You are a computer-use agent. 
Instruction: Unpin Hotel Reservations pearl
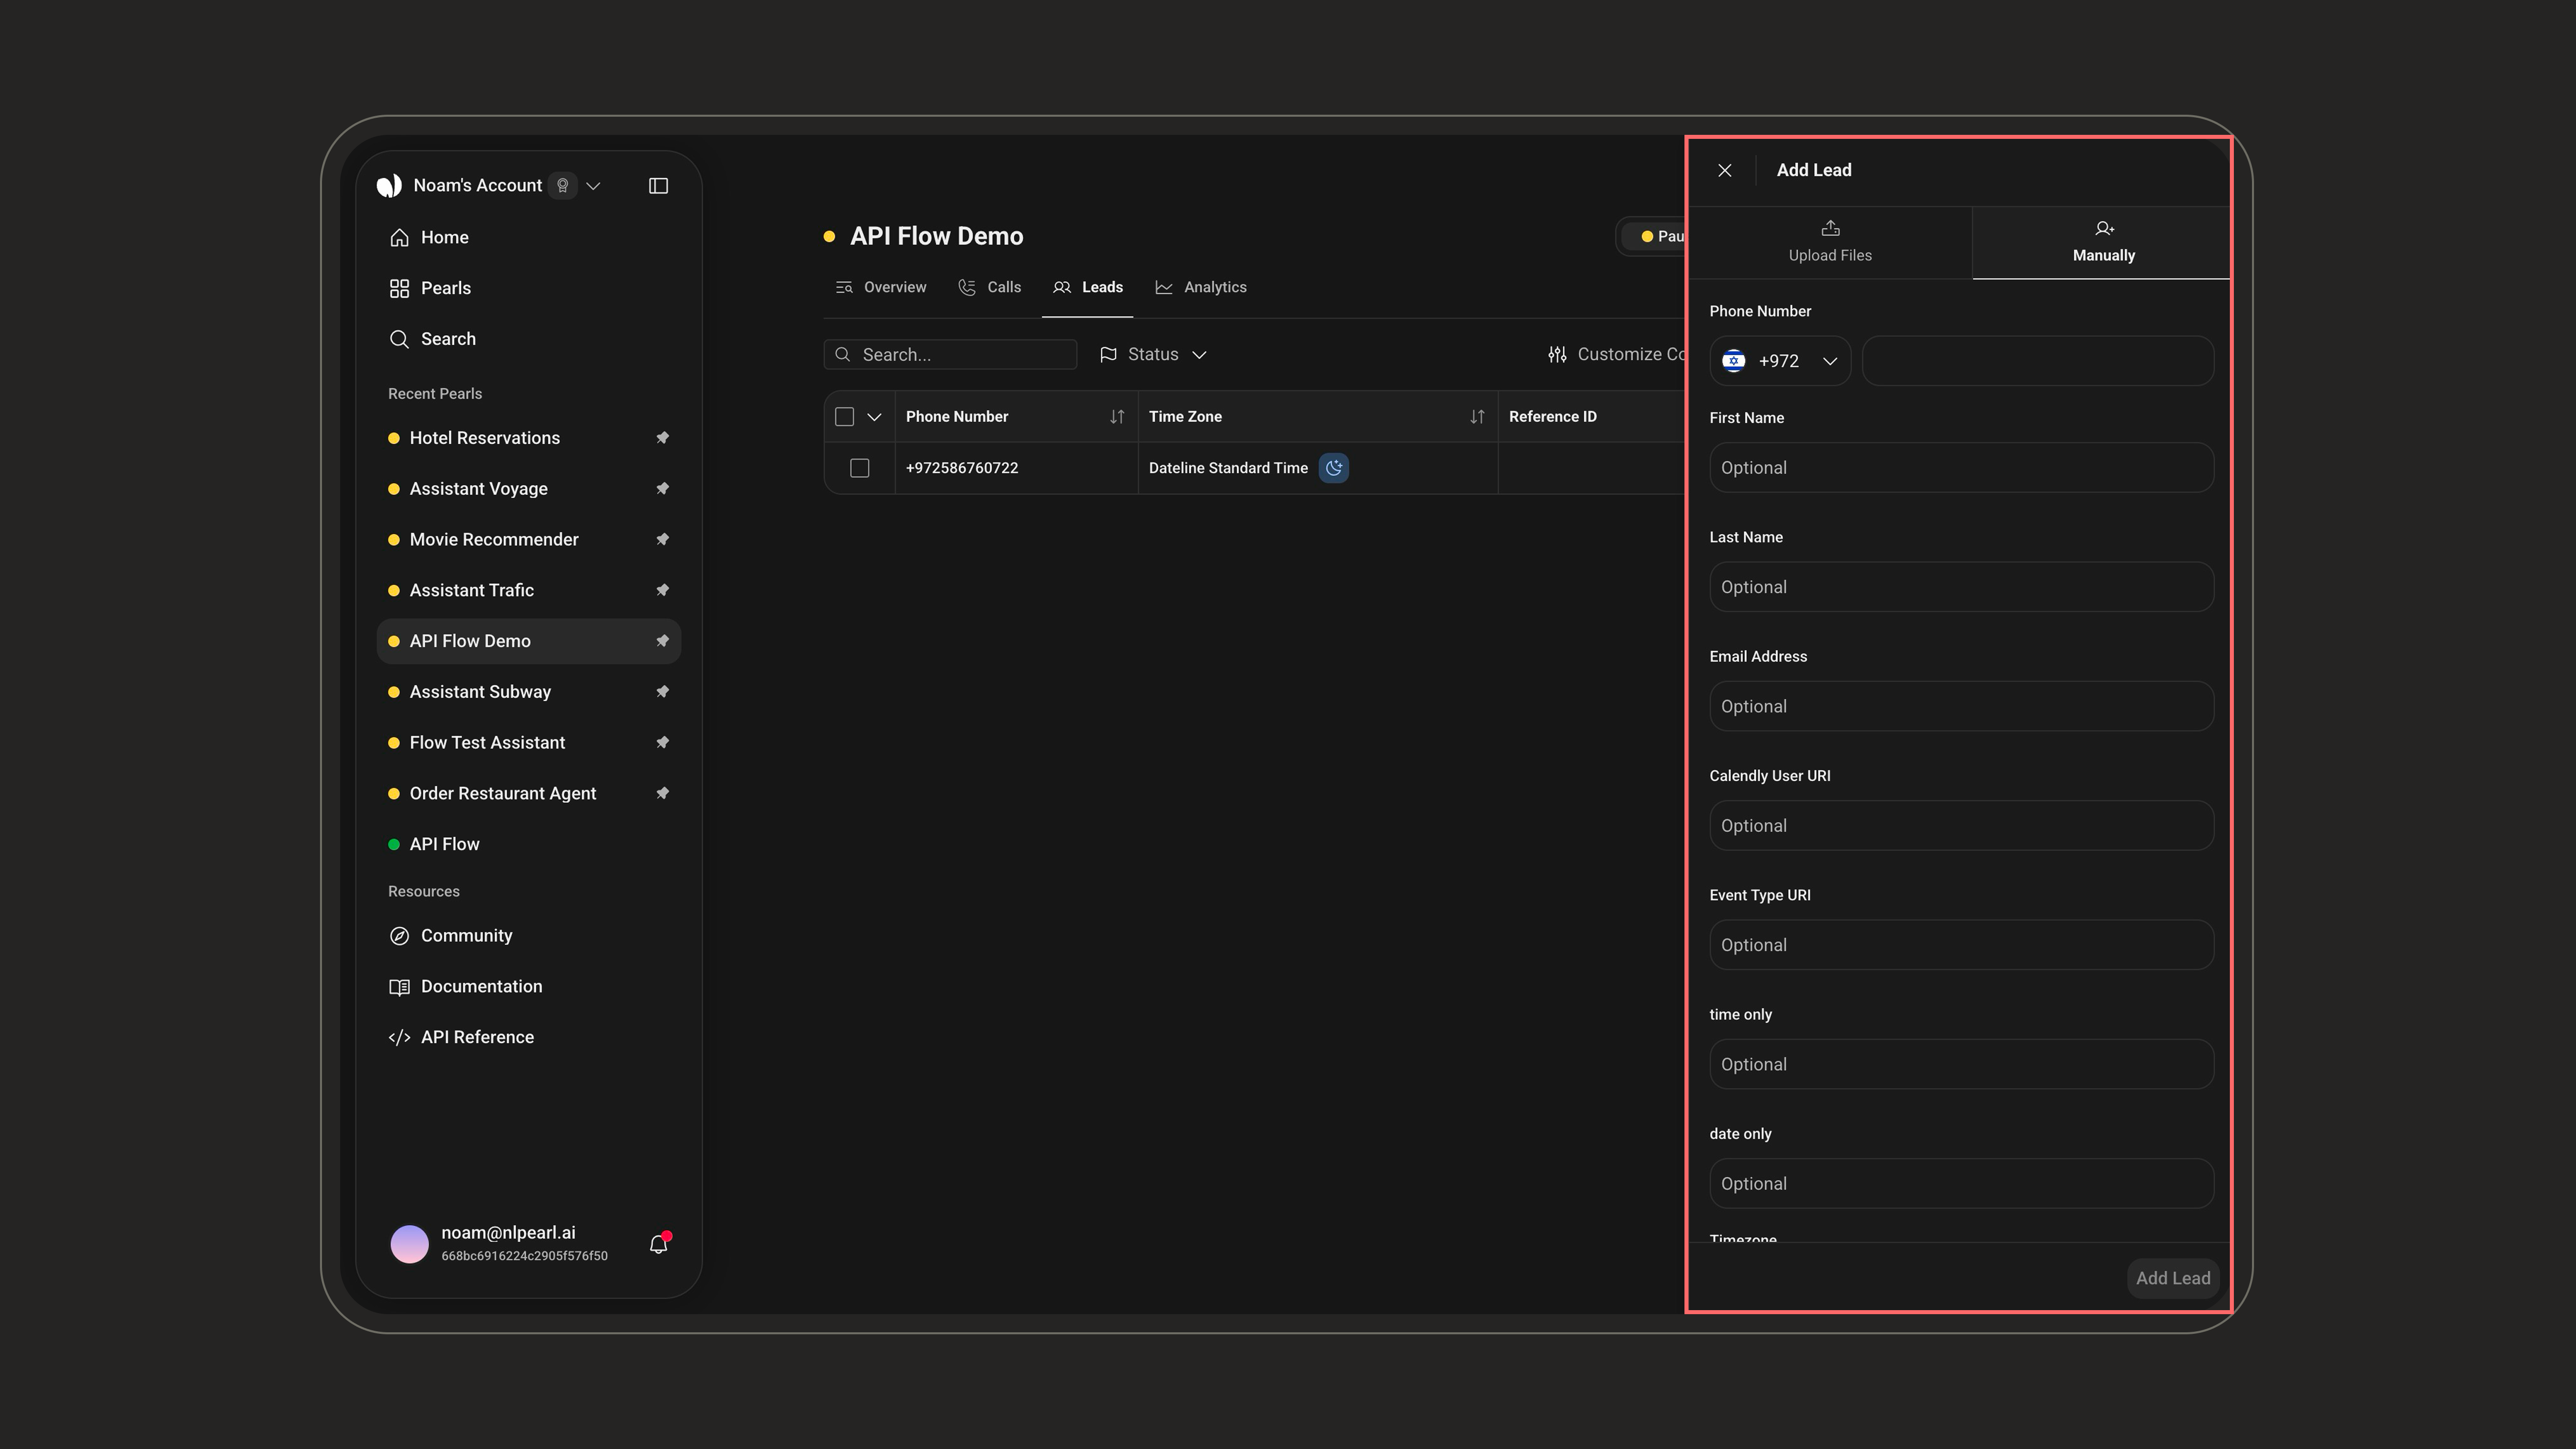[x=662, y=438]
